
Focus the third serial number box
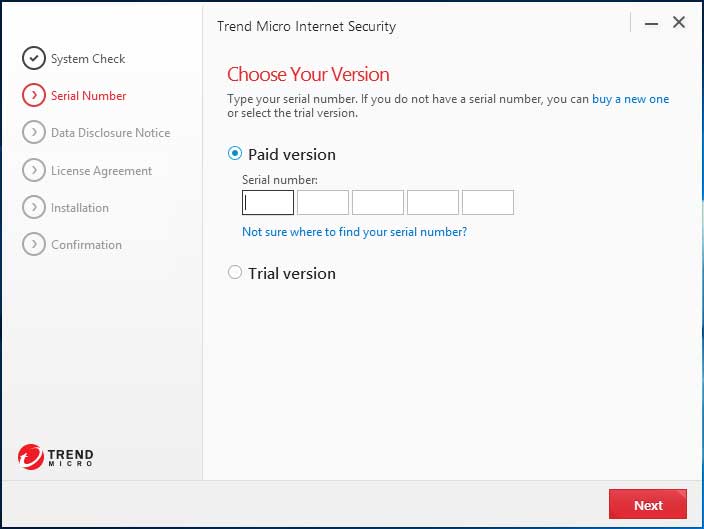[x=378, y=203]
